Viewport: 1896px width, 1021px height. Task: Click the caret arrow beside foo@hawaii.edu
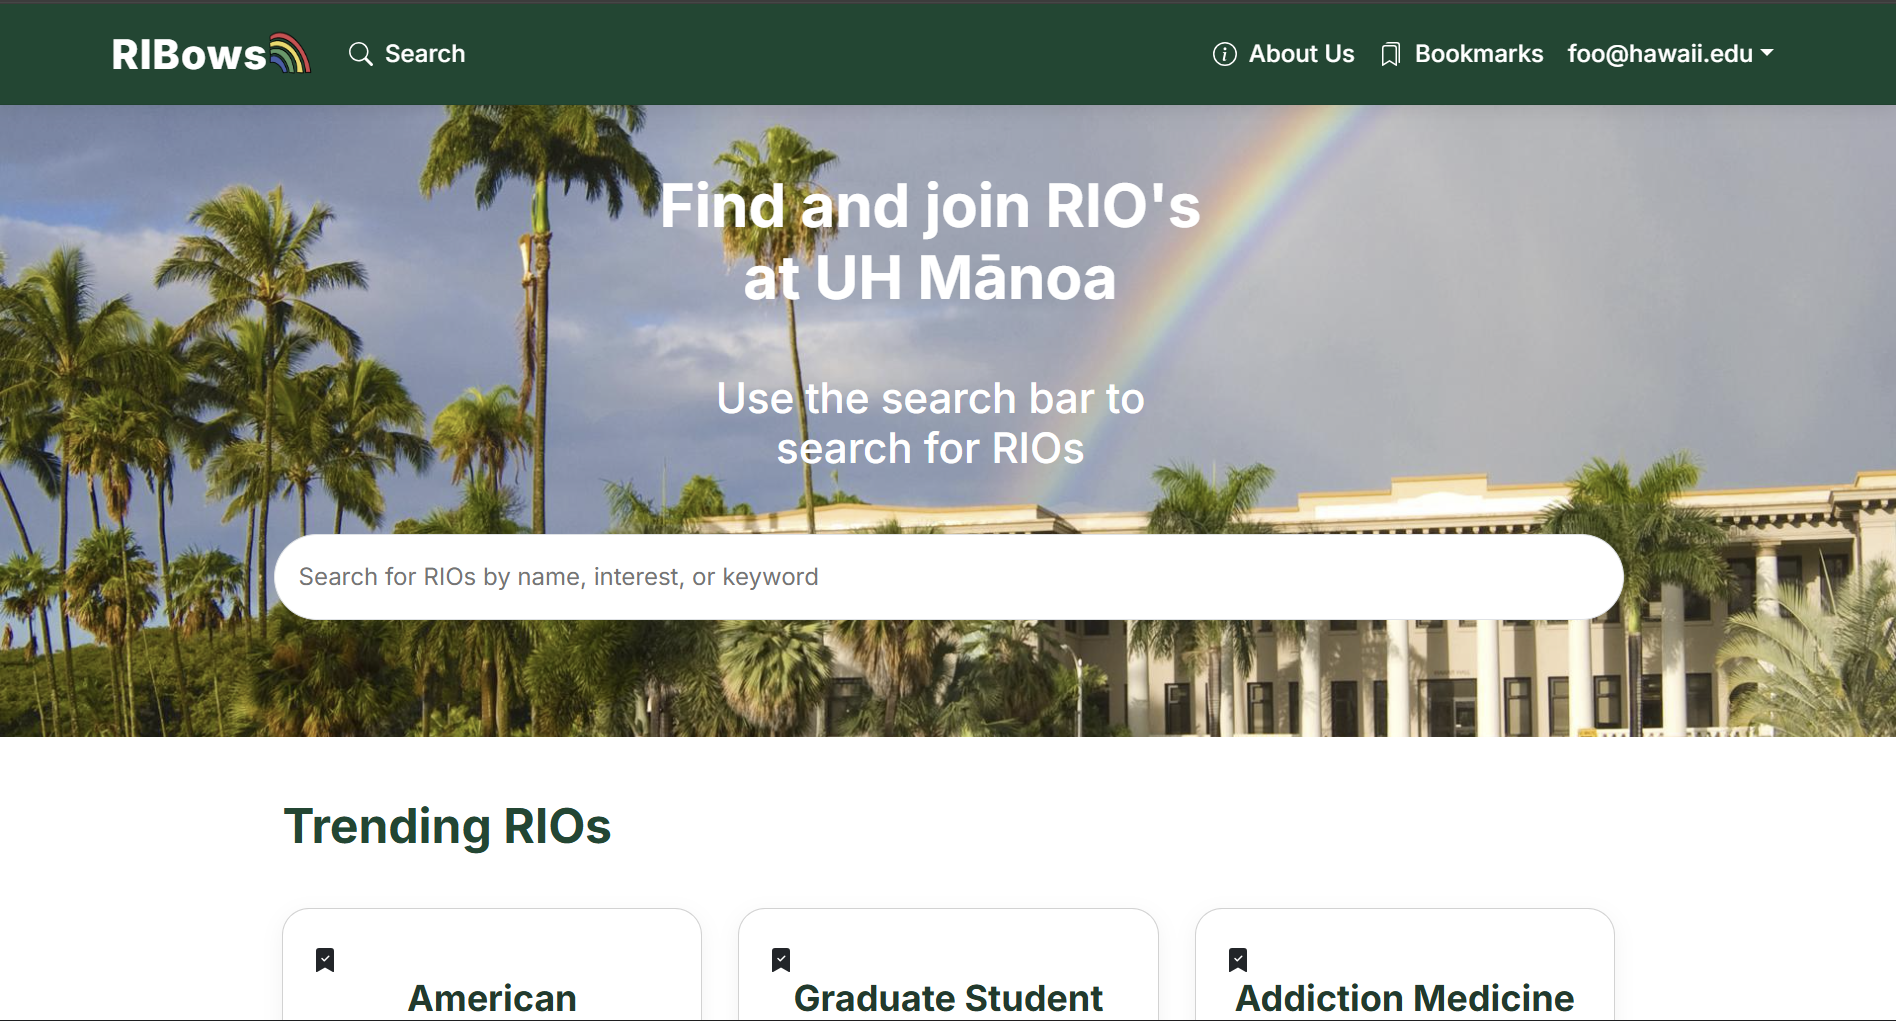(x=1767, y=53)
